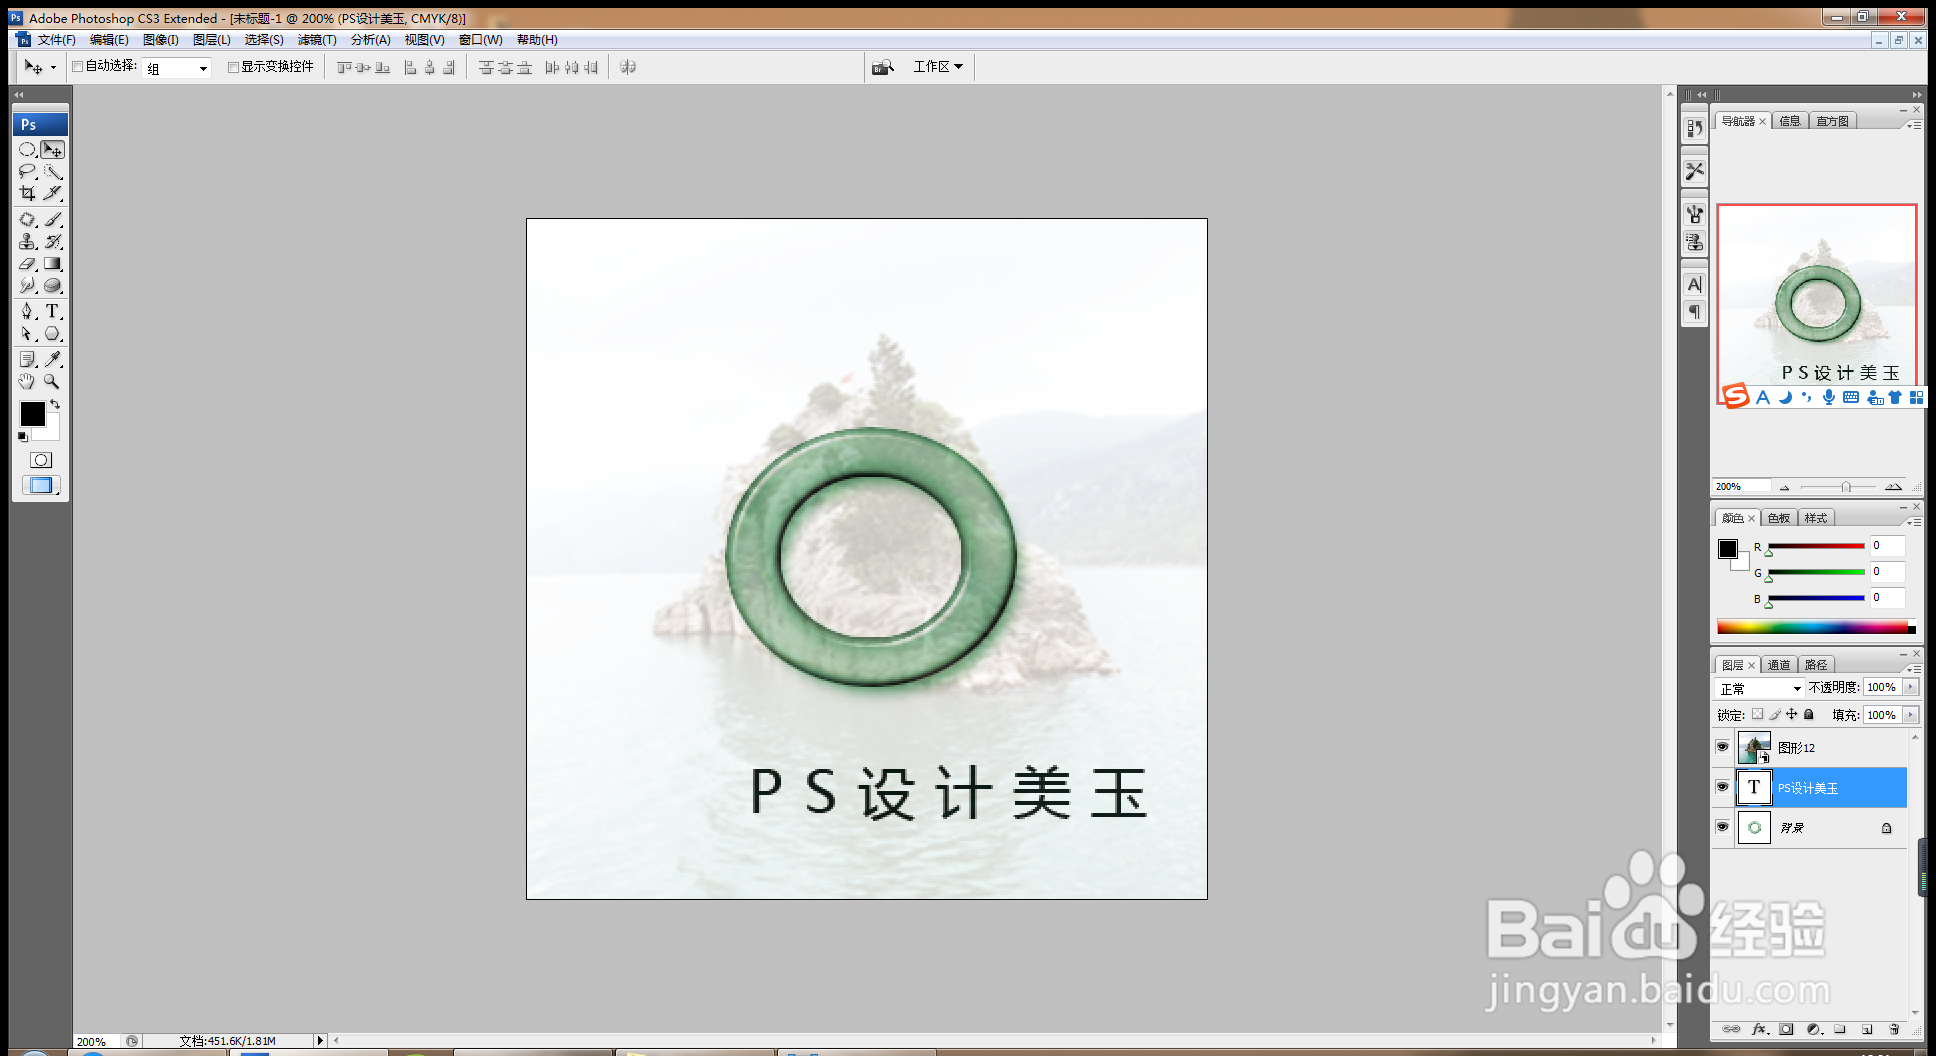Select the Crop tool
The image size is (1936, 1056).
pyautogui.click(x=27, y=193)
